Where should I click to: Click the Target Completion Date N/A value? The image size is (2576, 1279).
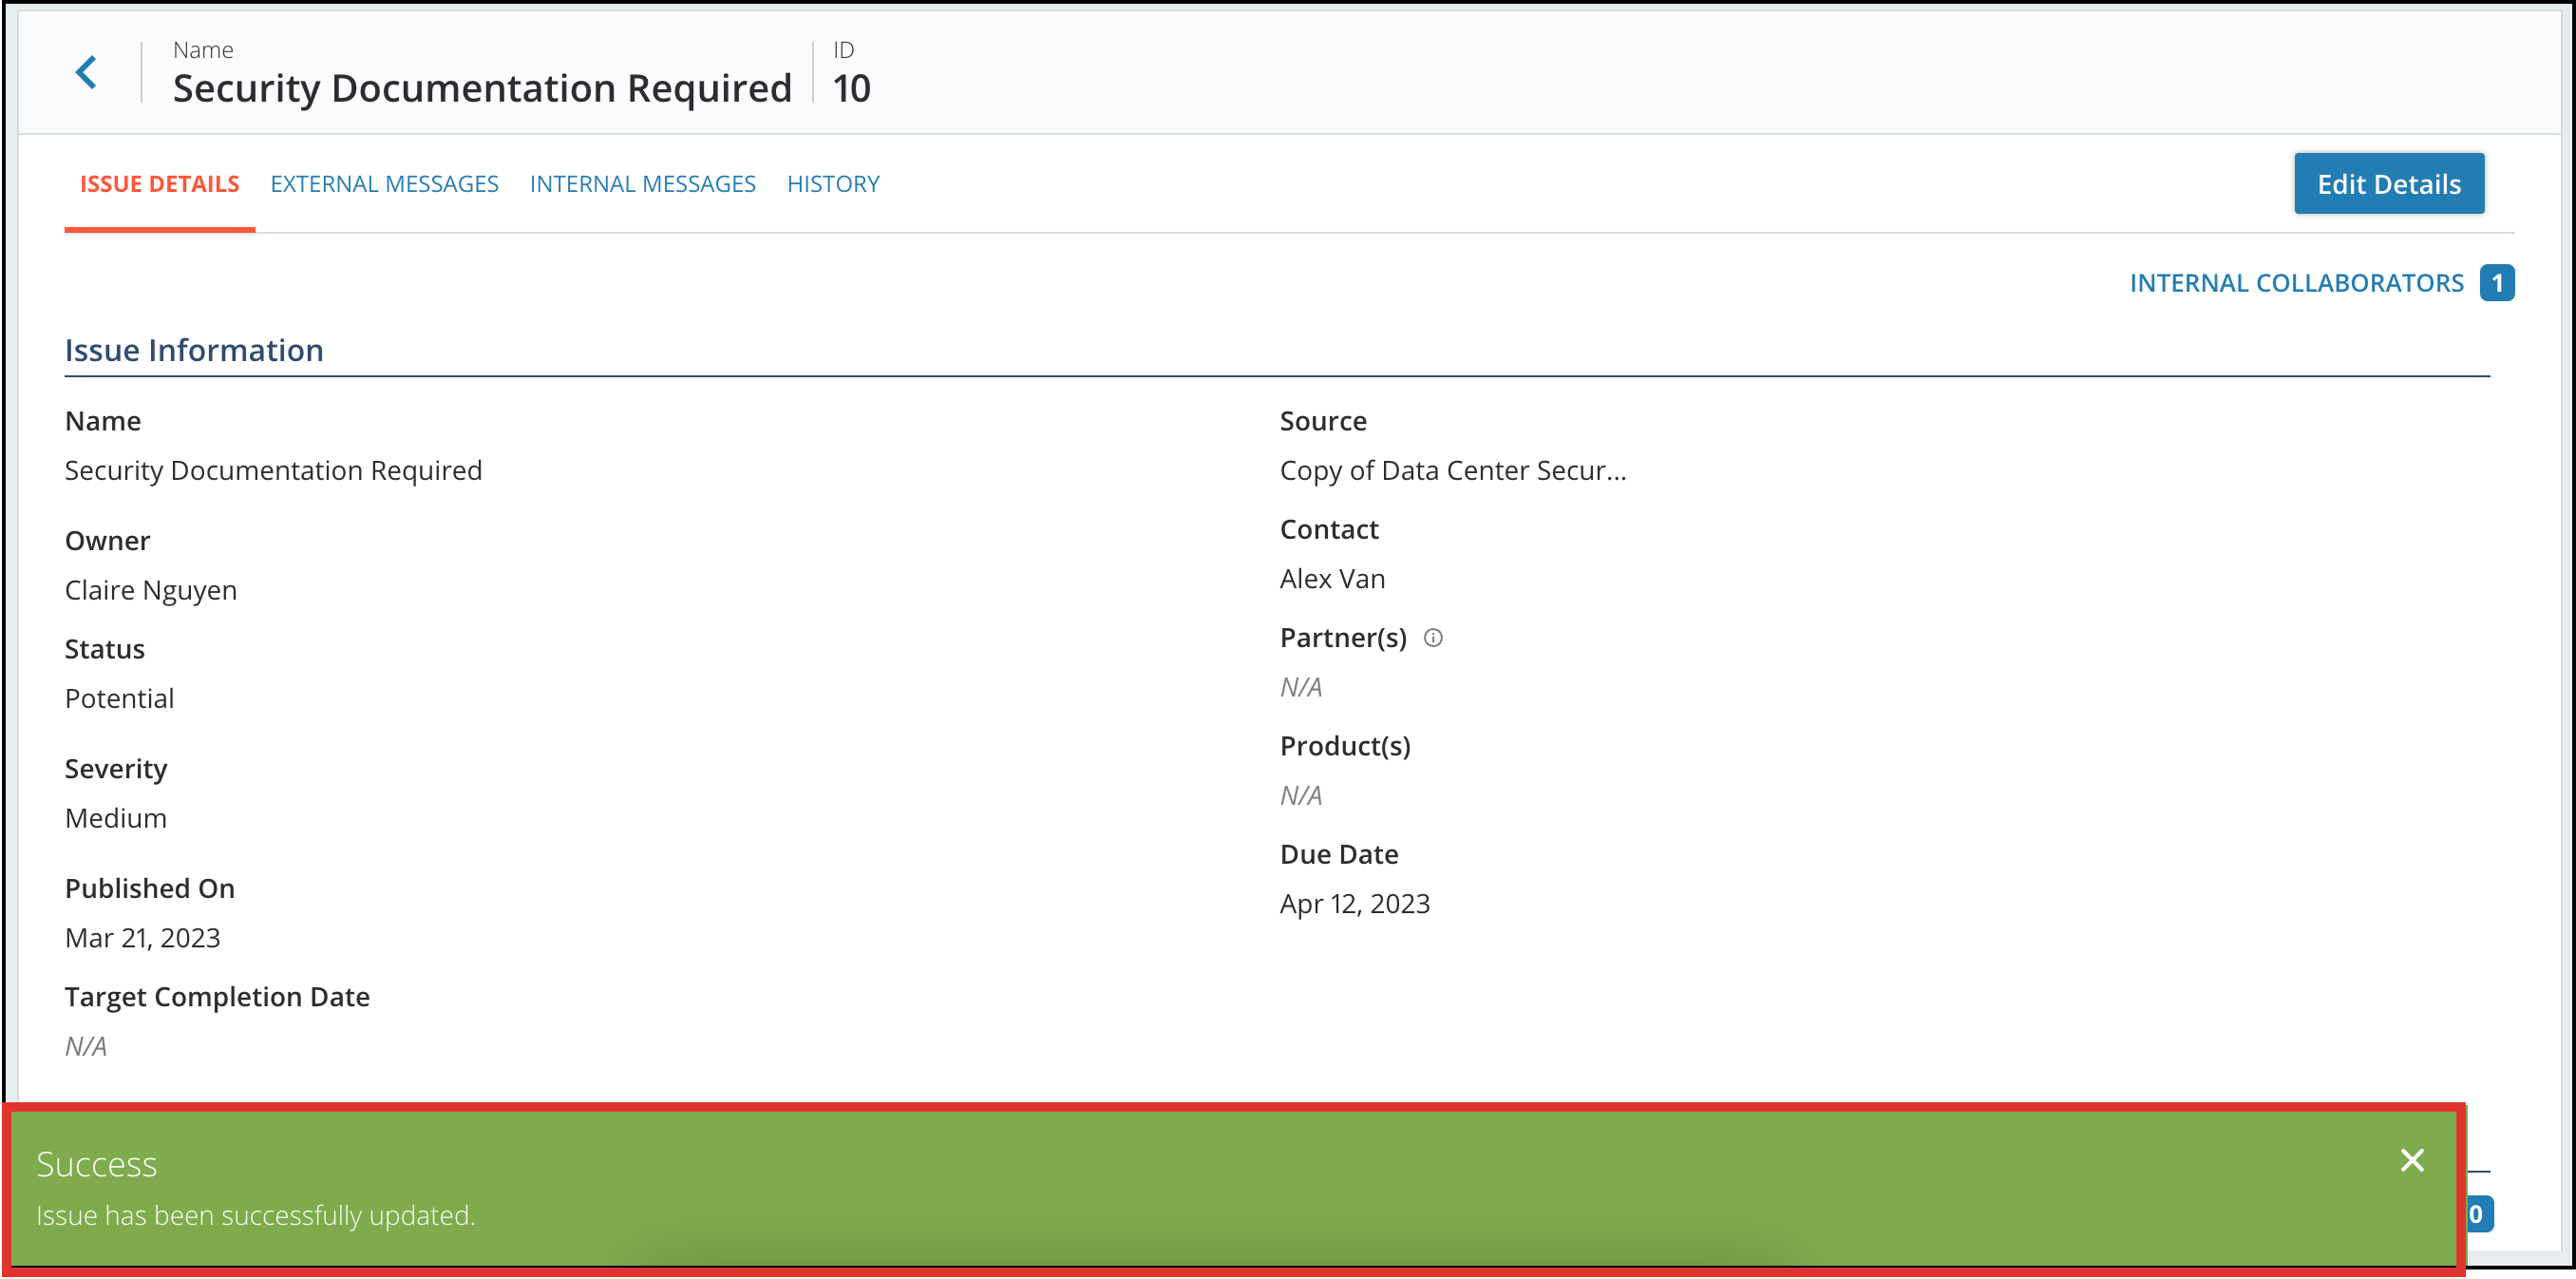click(x=86, y=1046)
